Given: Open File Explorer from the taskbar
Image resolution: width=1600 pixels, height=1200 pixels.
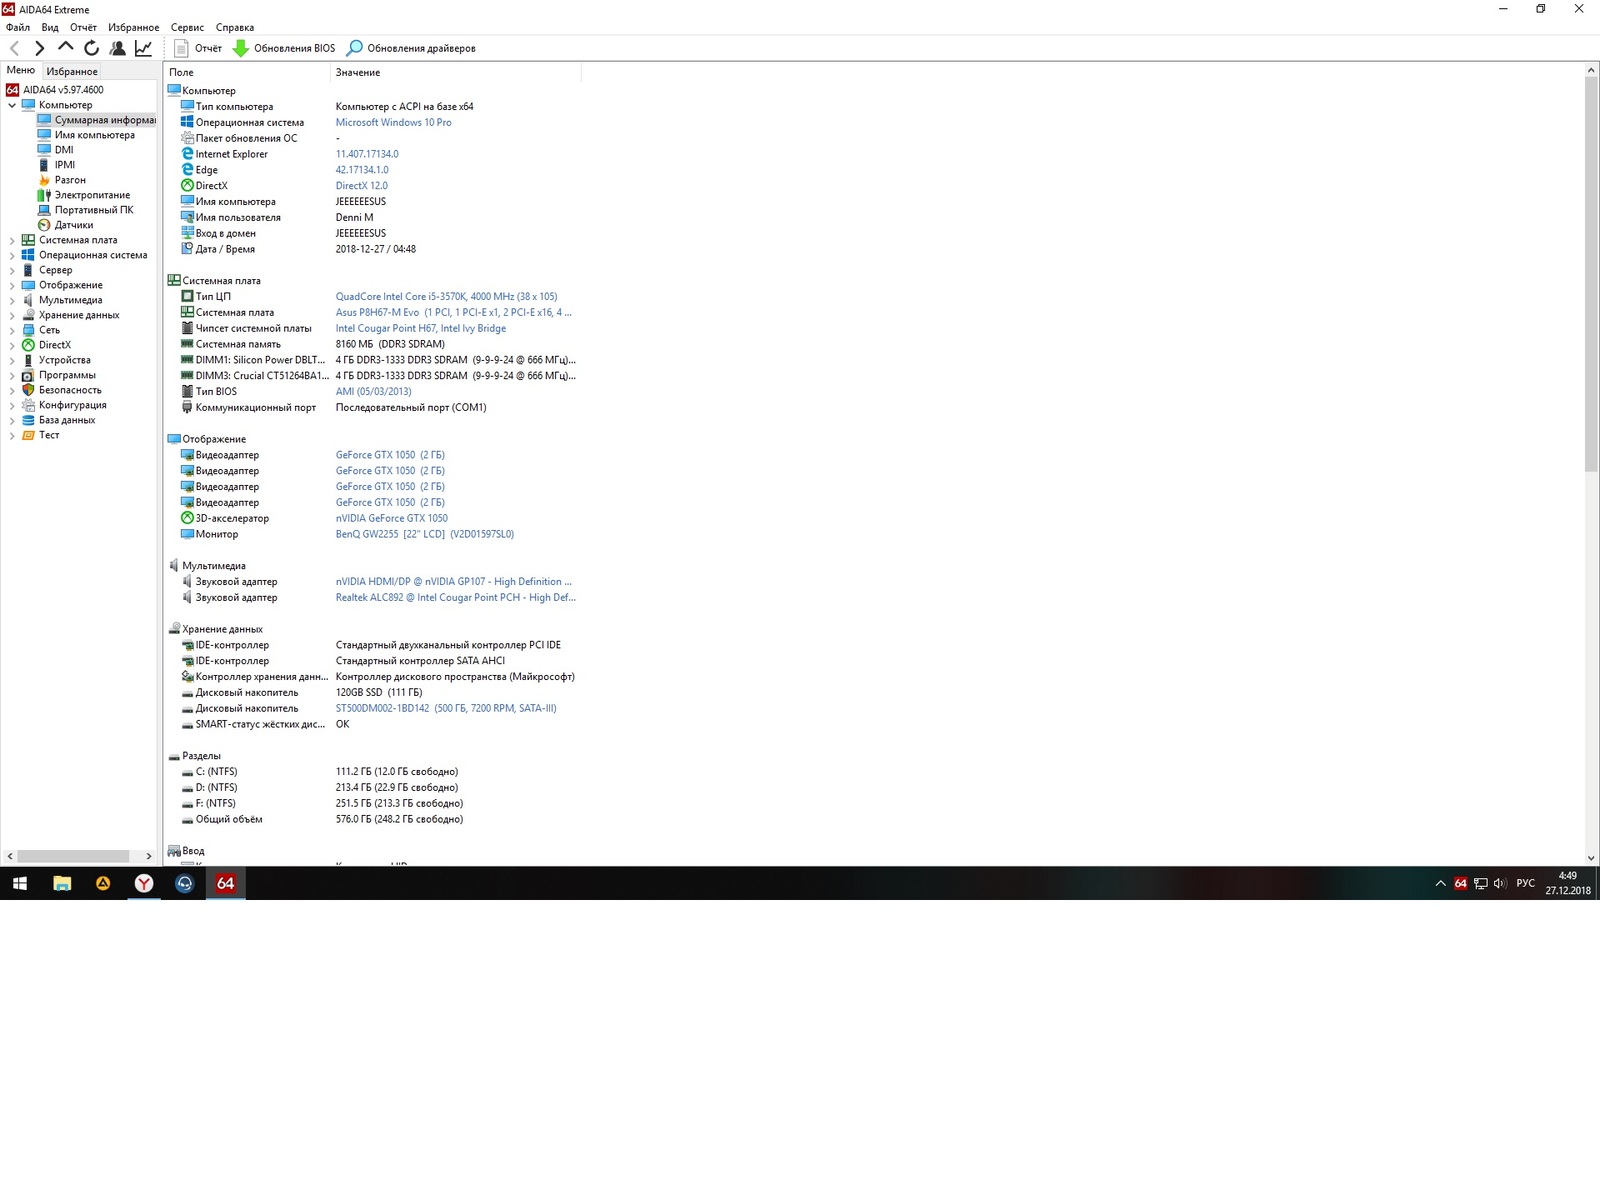Looking at the screenshot, I should pyautogui.click(x=62, y=883).
